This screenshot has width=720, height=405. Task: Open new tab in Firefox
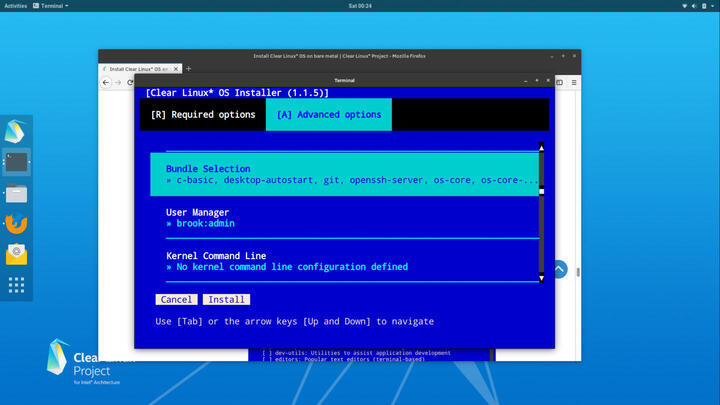coord(188,69)
